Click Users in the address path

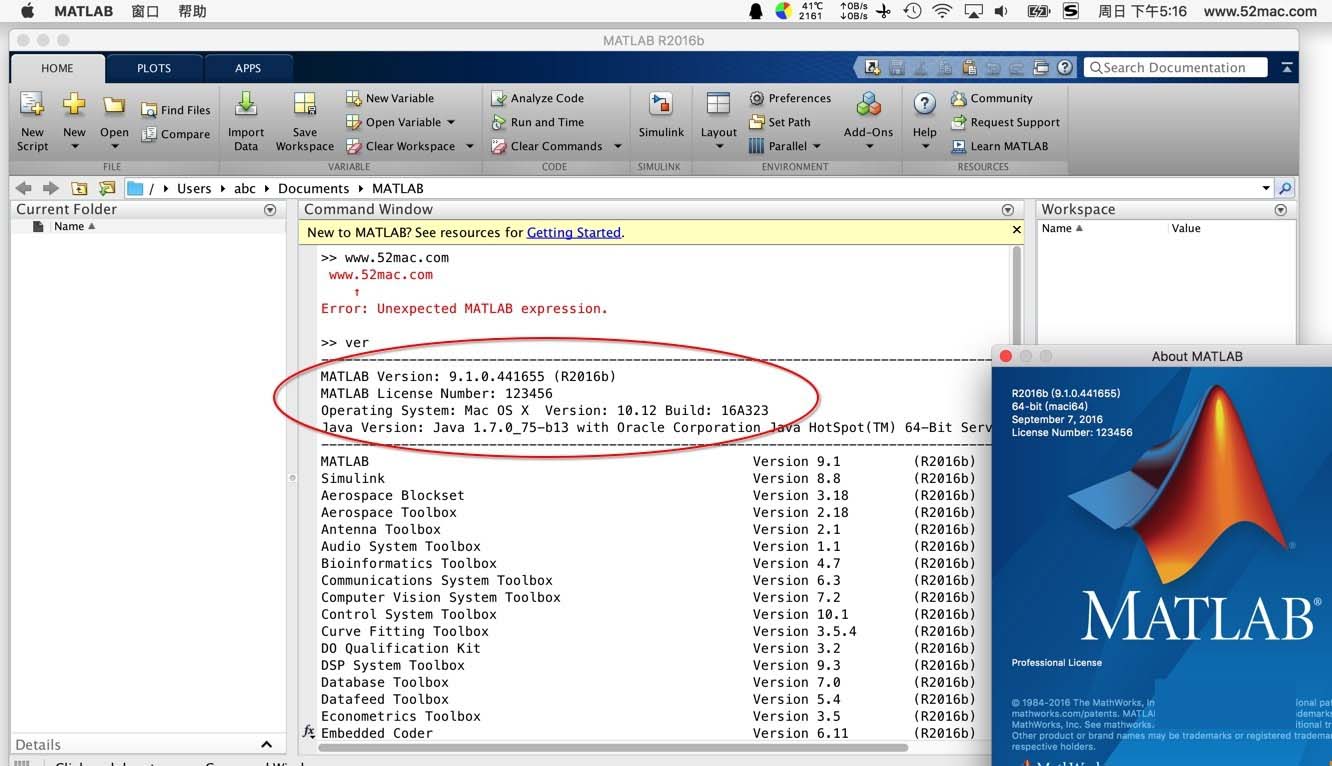(x=194, y=188)
